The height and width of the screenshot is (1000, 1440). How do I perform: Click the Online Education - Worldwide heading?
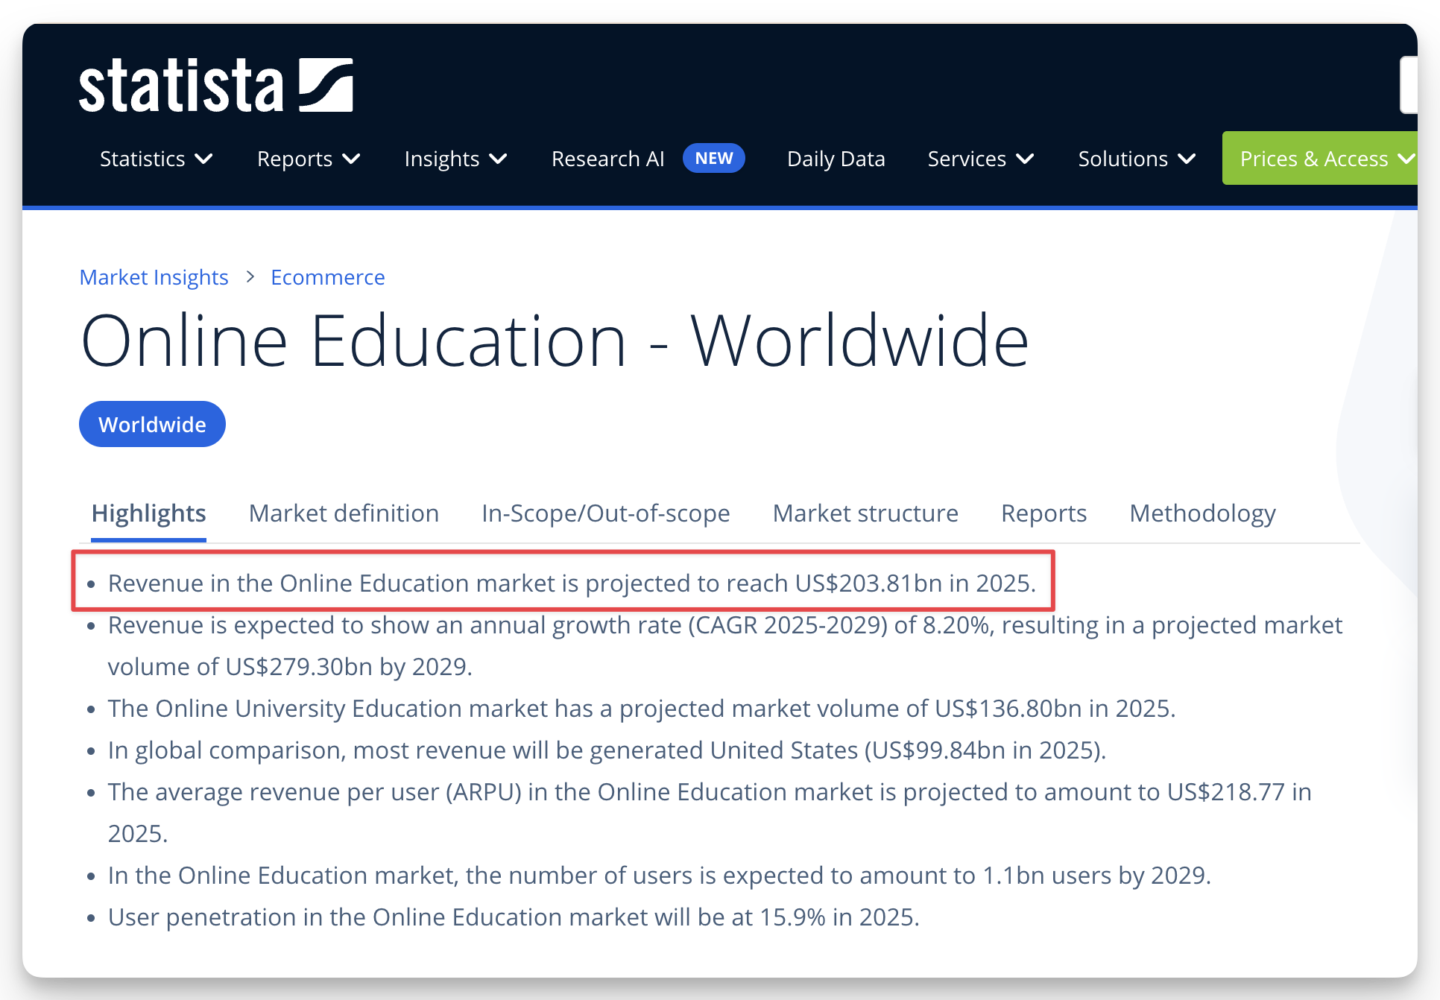[x=555, y=341]
